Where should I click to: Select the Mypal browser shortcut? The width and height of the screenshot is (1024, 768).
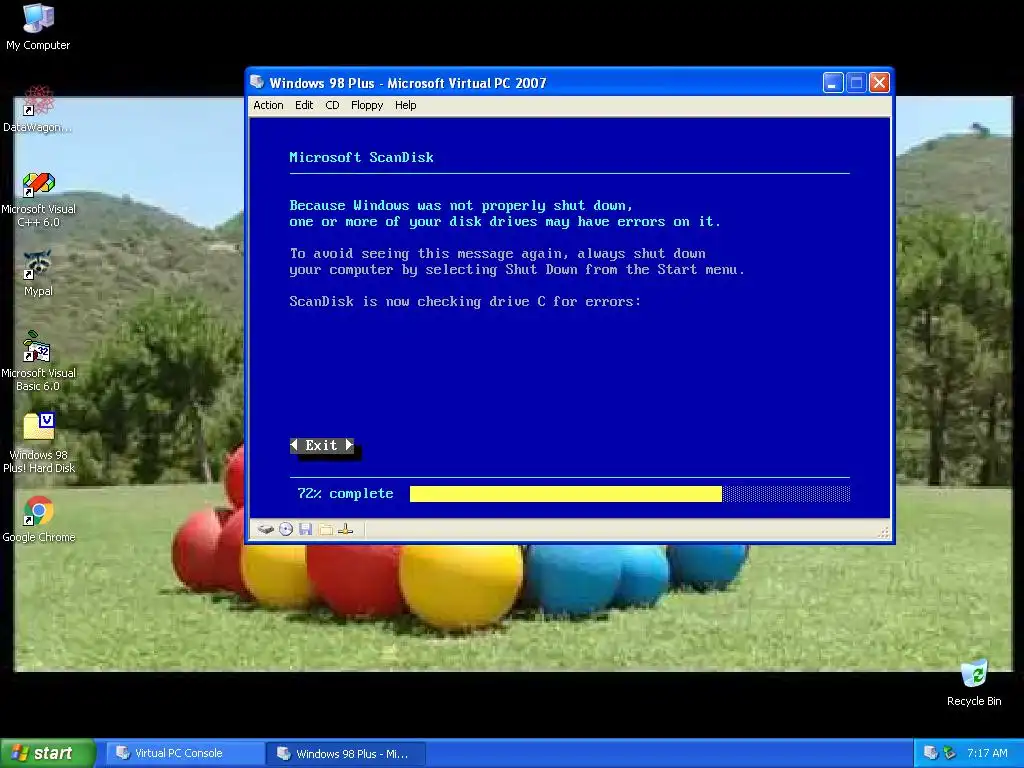click(x=38, y=274)
